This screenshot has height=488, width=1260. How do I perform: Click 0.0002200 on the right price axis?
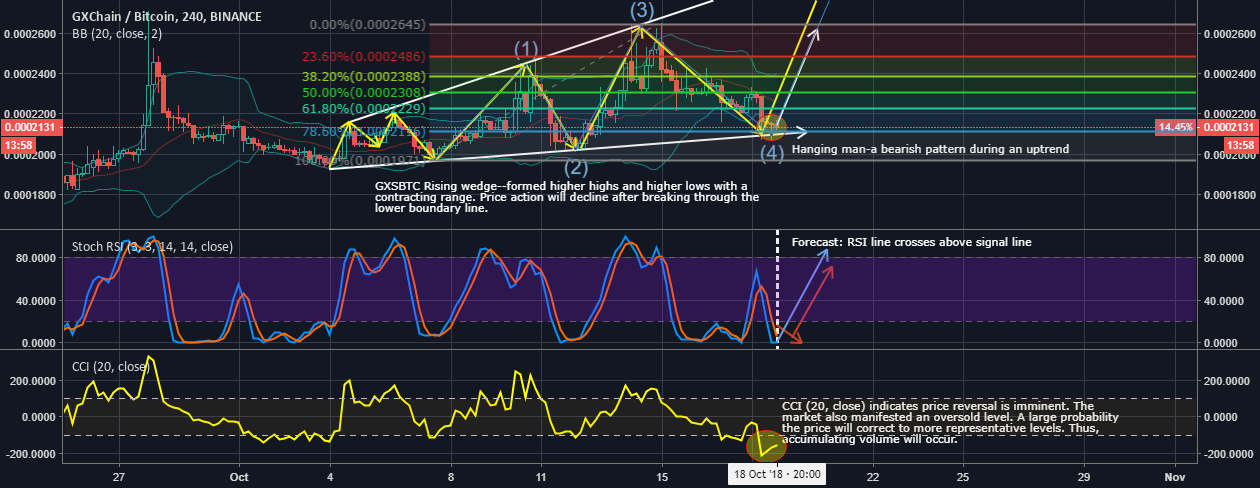(1229, 114)
